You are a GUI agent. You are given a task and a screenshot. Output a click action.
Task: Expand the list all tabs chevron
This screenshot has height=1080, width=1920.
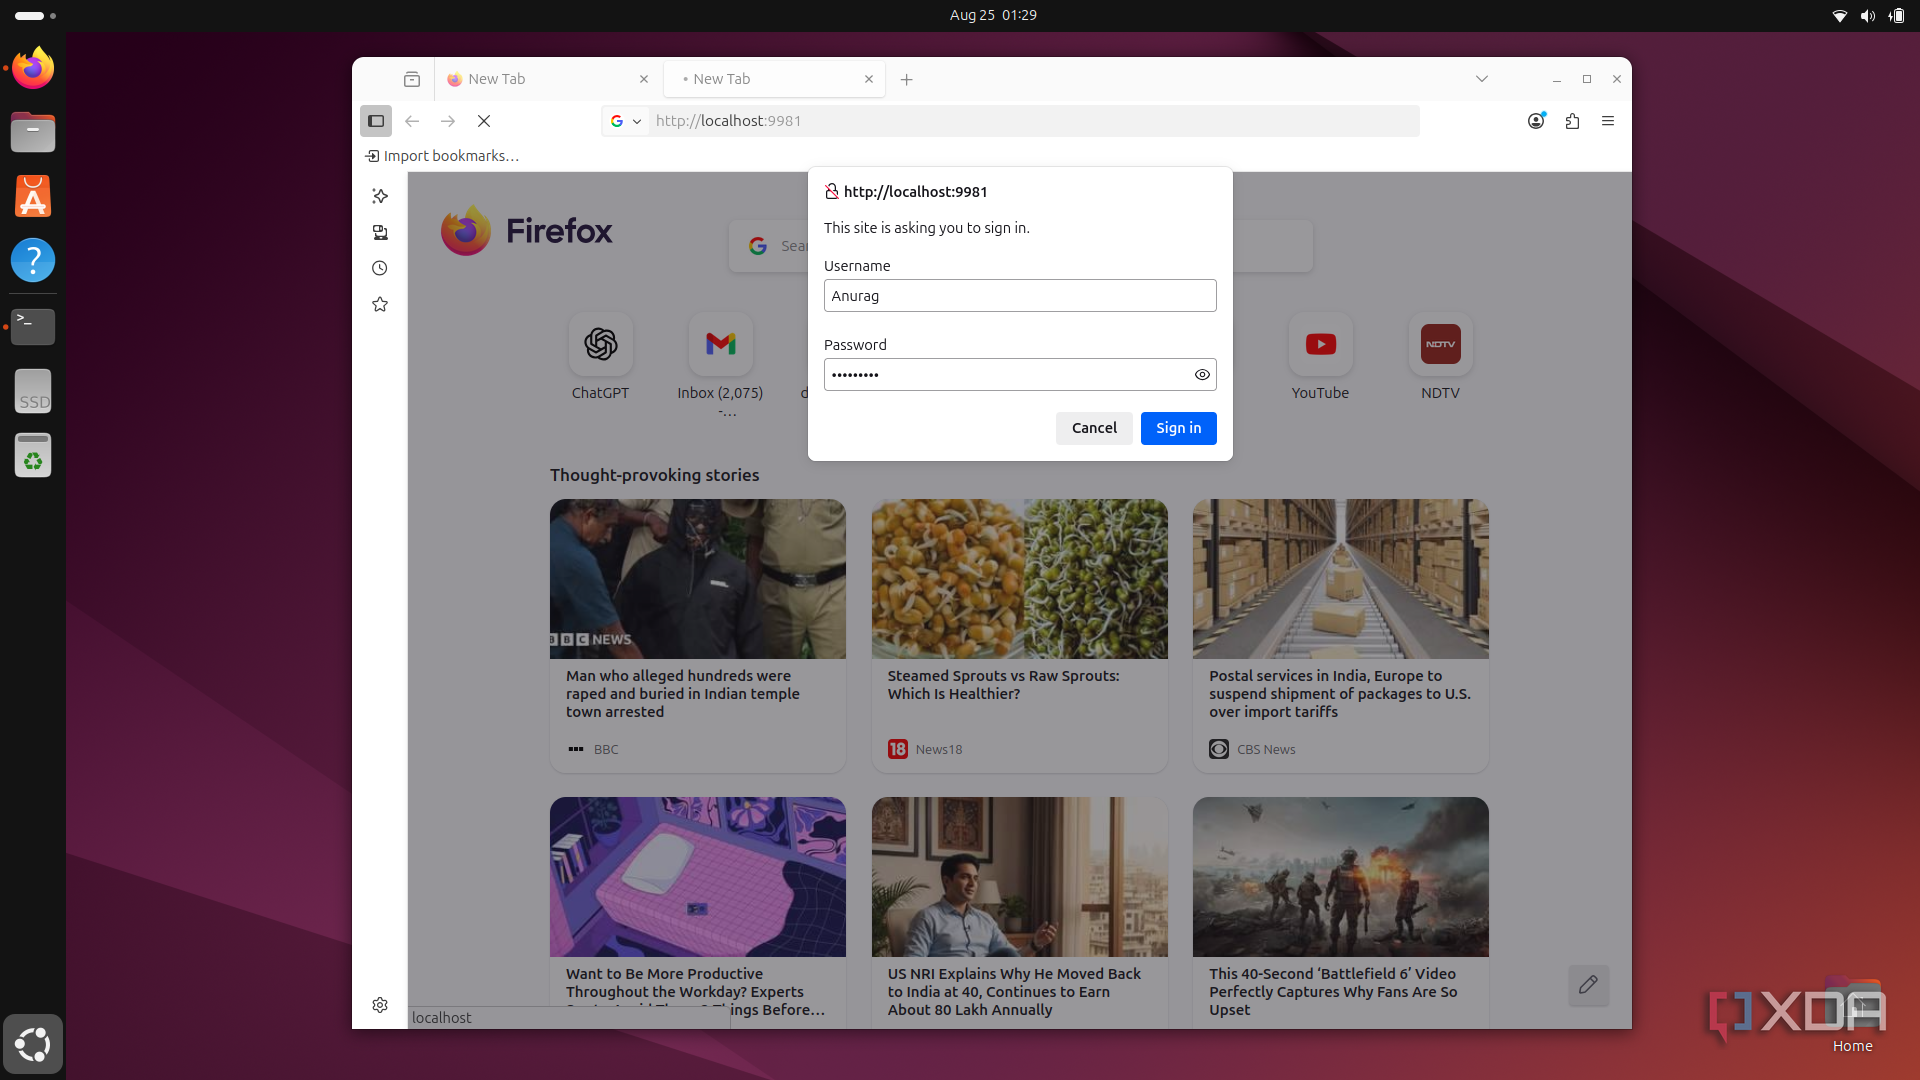1482,79
